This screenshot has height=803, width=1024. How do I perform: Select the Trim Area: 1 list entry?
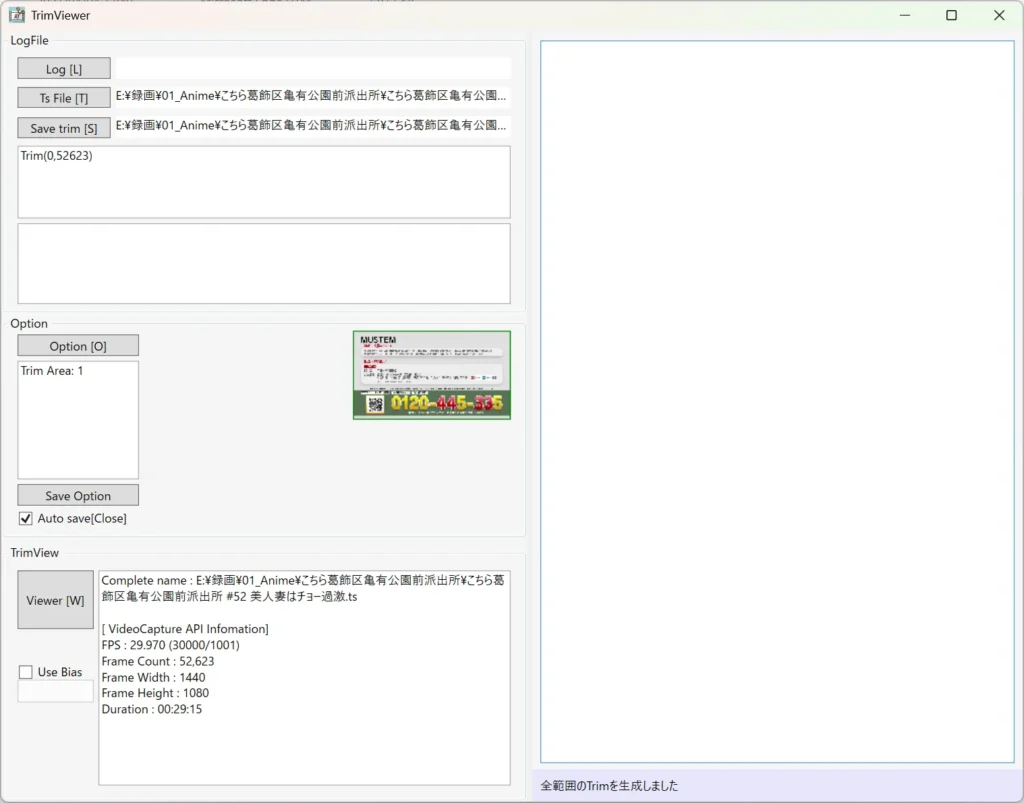[52, 371]
